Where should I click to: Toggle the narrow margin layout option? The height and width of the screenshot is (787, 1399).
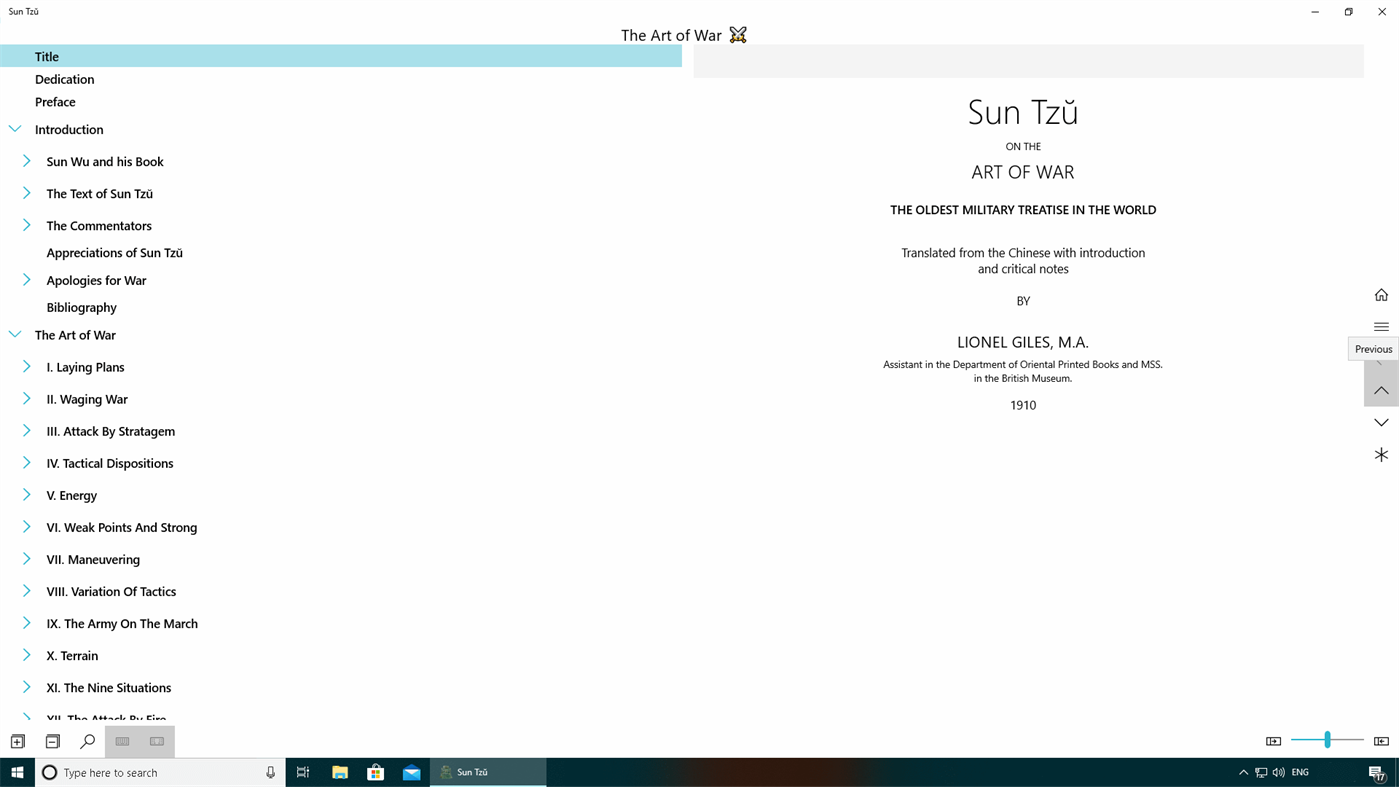pos(121,741)
